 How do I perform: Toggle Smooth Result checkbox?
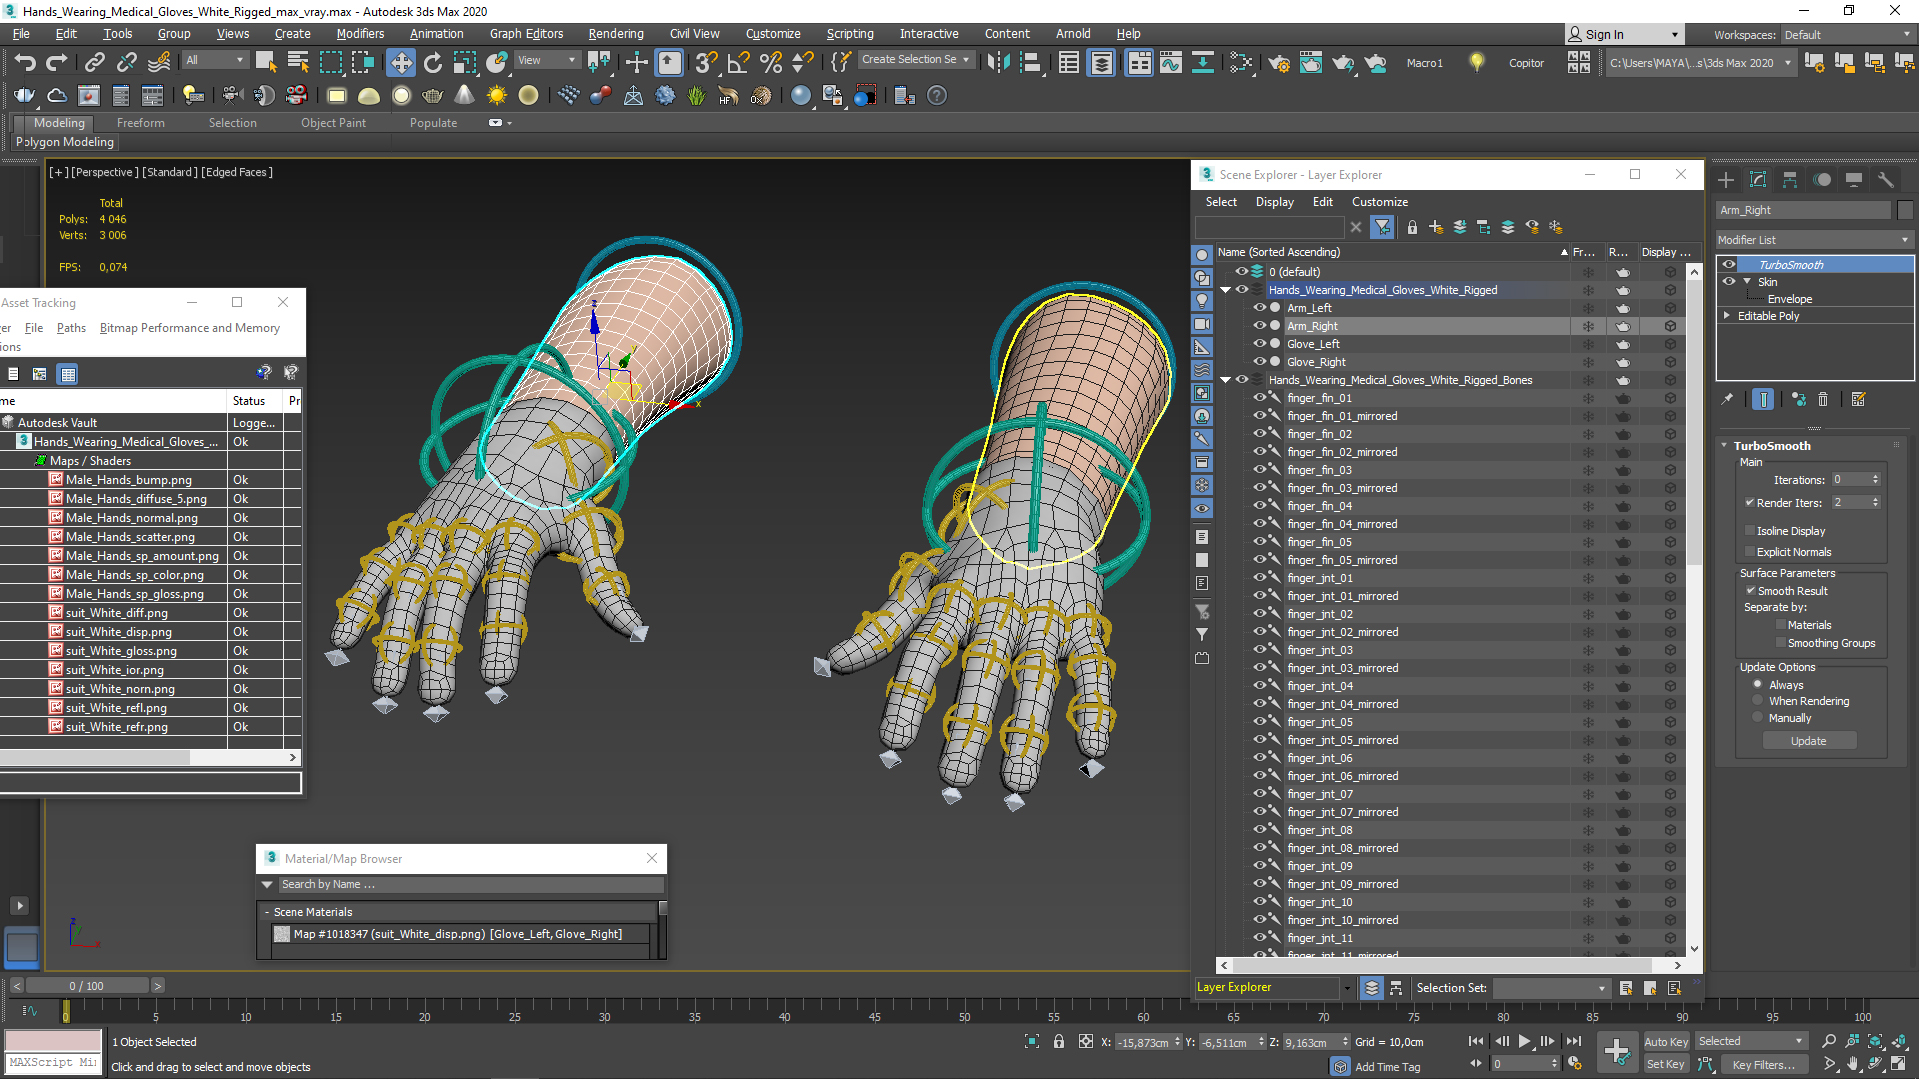(1751, 591)
